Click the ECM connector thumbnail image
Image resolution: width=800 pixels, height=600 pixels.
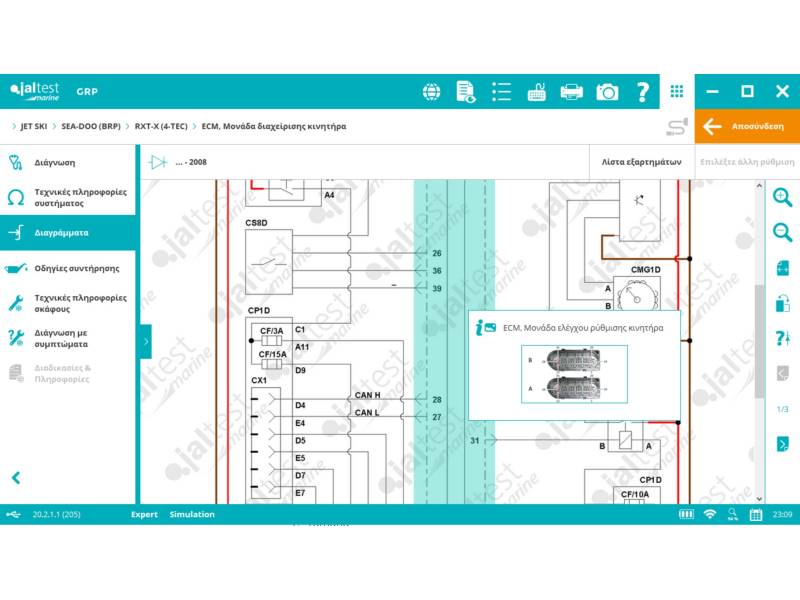[x=574, y=374]
